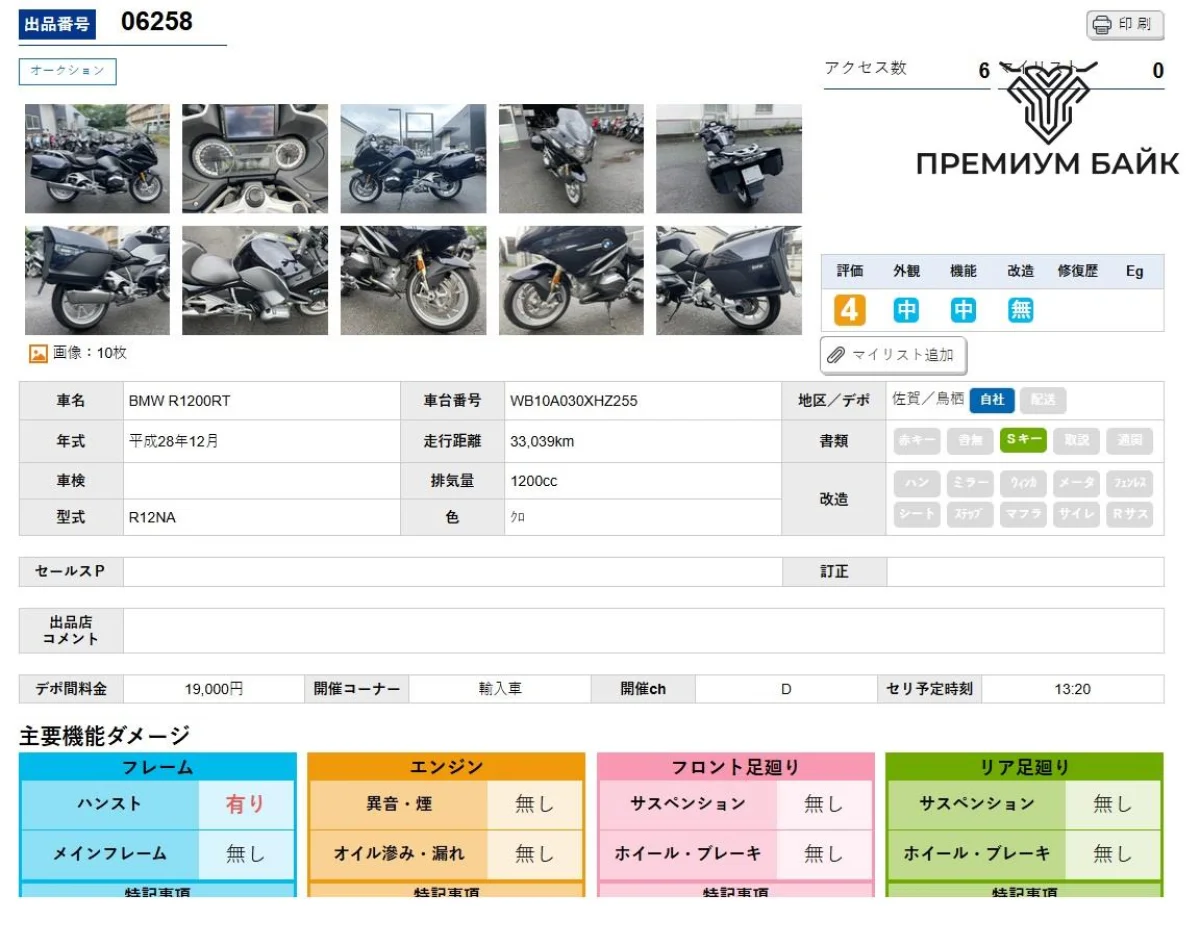Click the image count picture icon
Screen dimensions: 1200x946
(38, 353)
